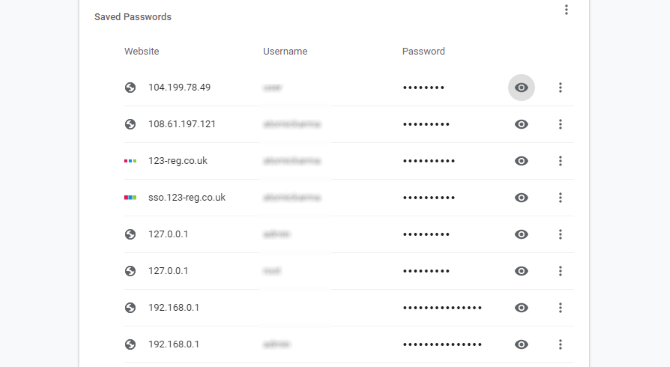670x367 pixels.
Task: Click globe icon beside 108.61.197.121
Action: 130,124
